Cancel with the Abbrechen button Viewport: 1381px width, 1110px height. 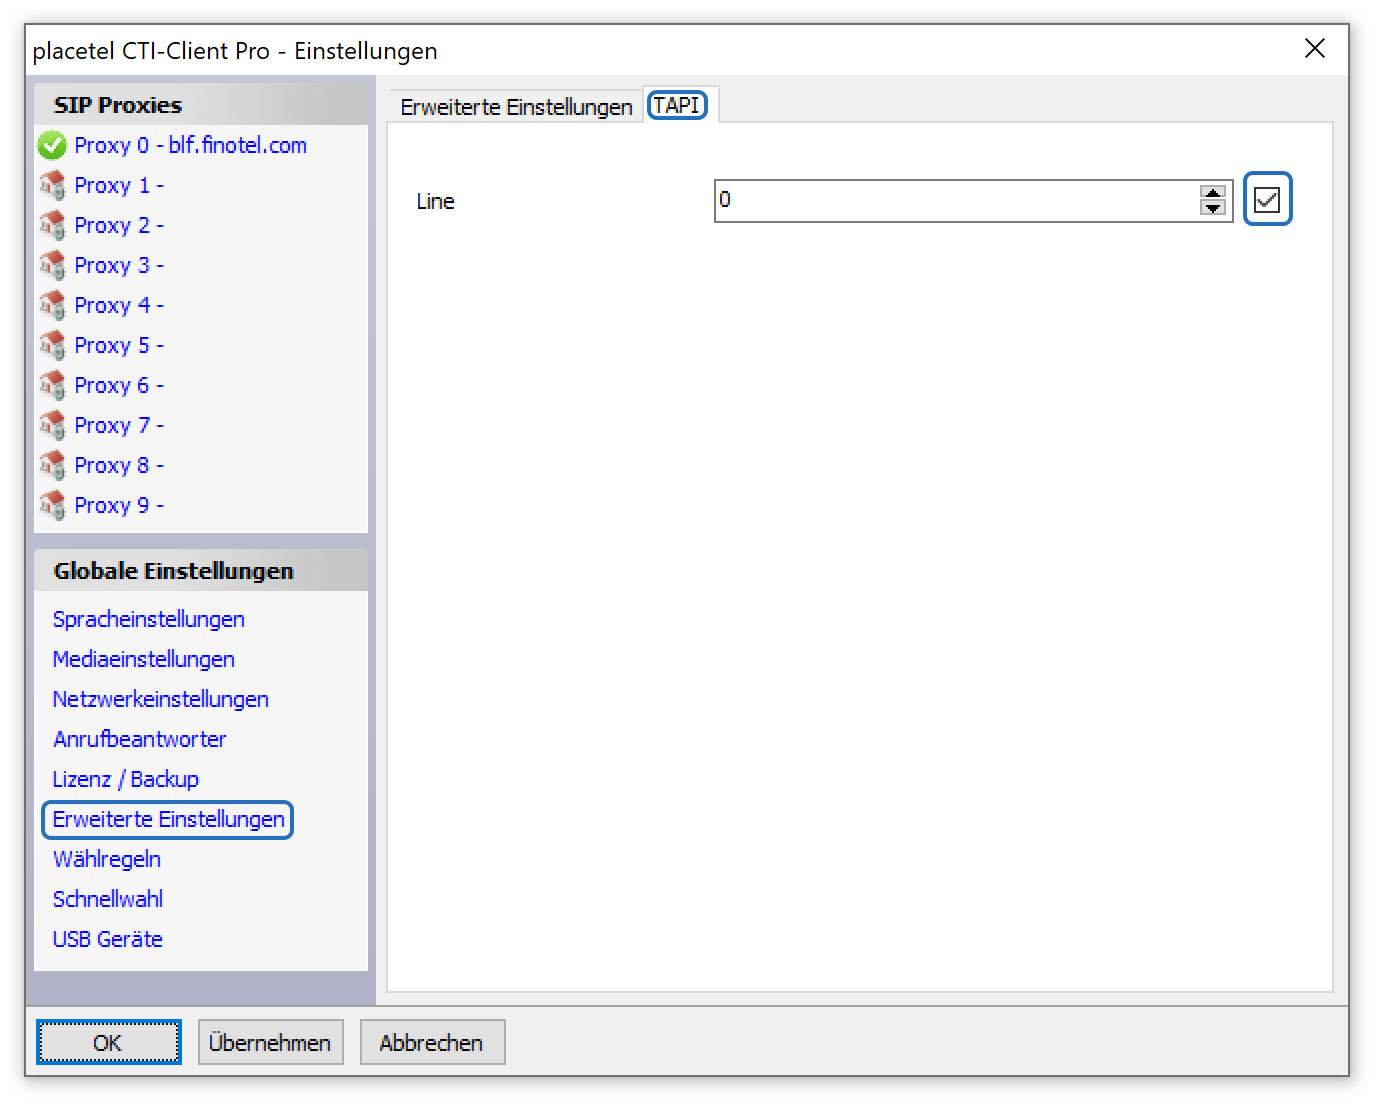pyautogui.click(x=432, y=1043)
